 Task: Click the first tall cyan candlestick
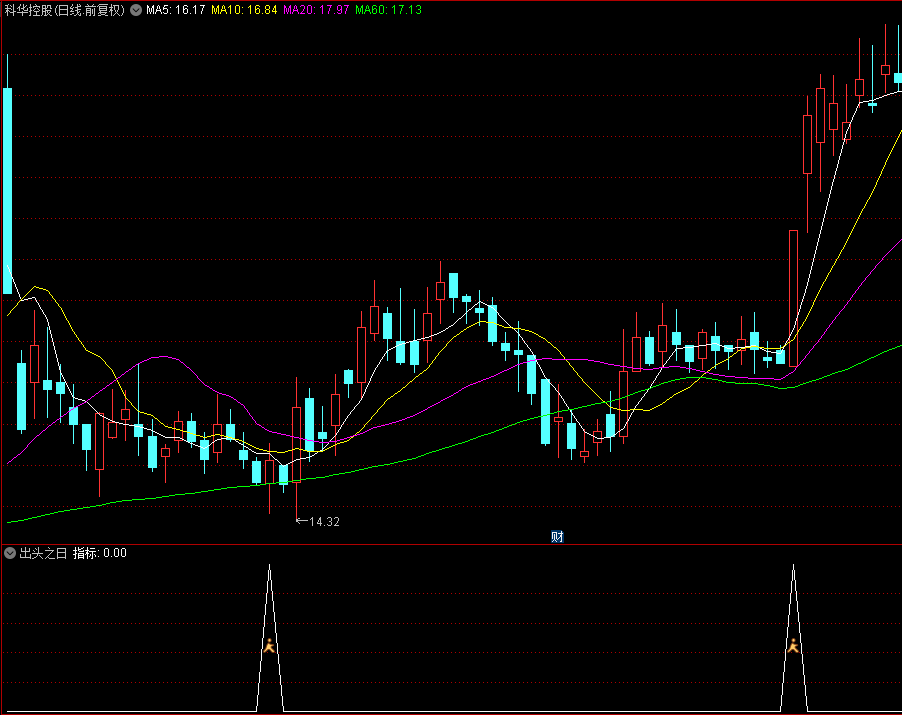tap(7, 191)
